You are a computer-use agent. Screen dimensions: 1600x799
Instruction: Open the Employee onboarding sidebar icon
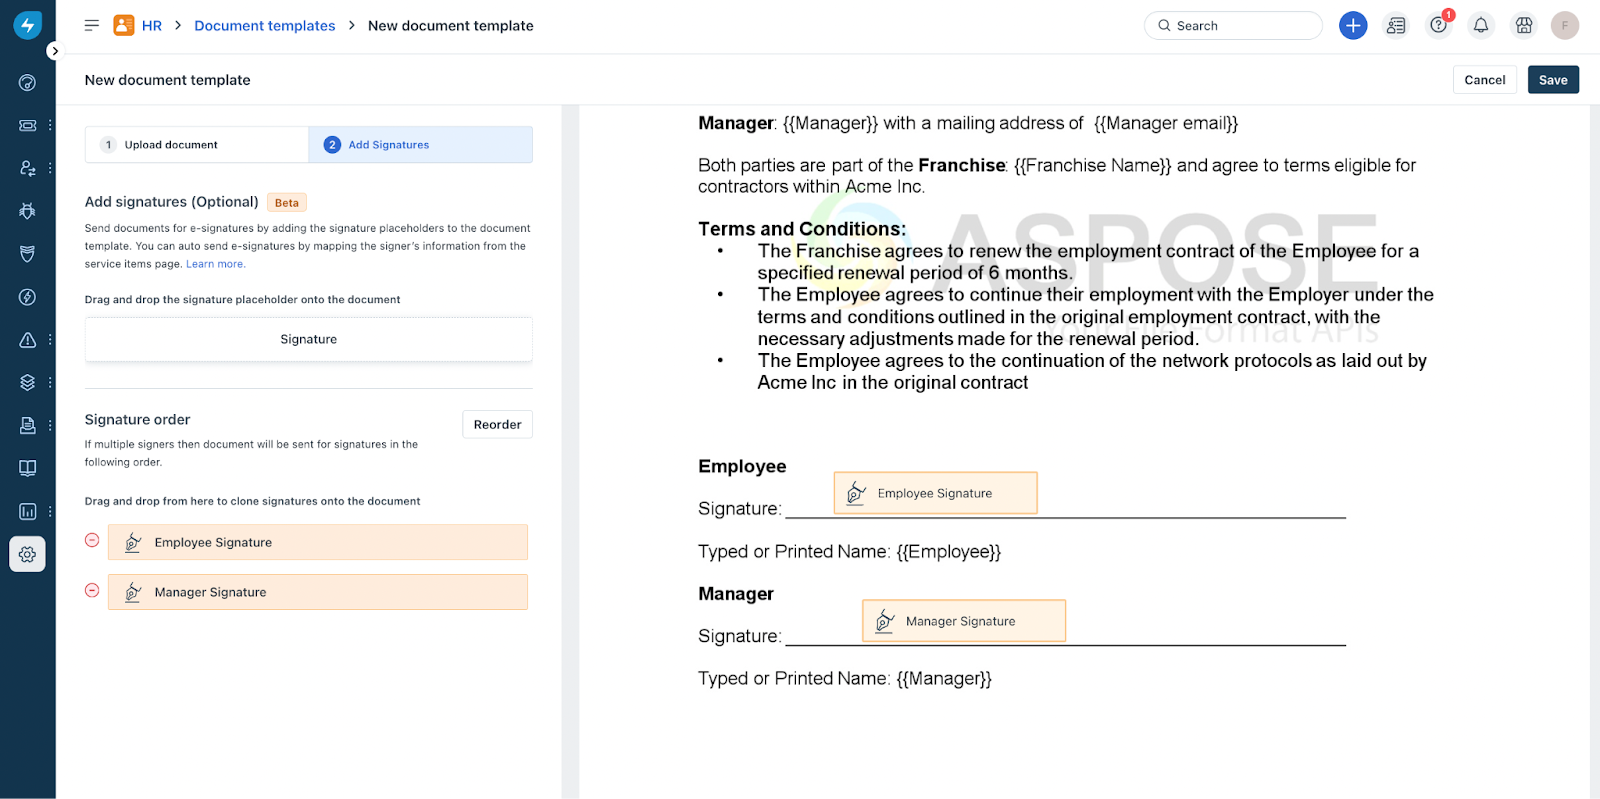click(x=27, y=168)
